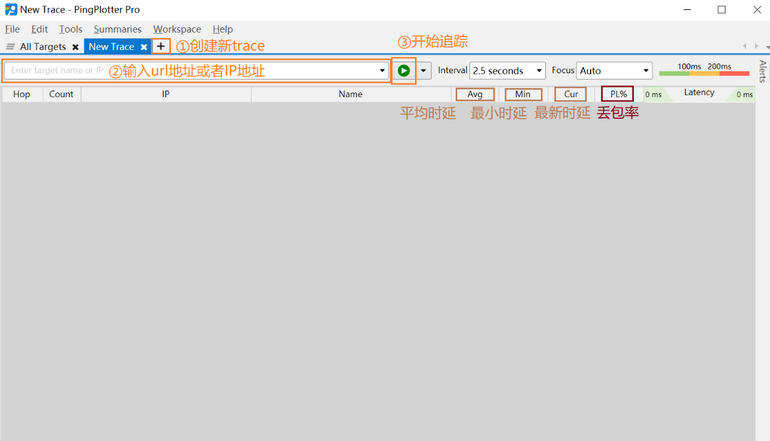This screenshot has height=441, width=770.
Task: Click the list icon beside All Targets
Action: point(10,47)
